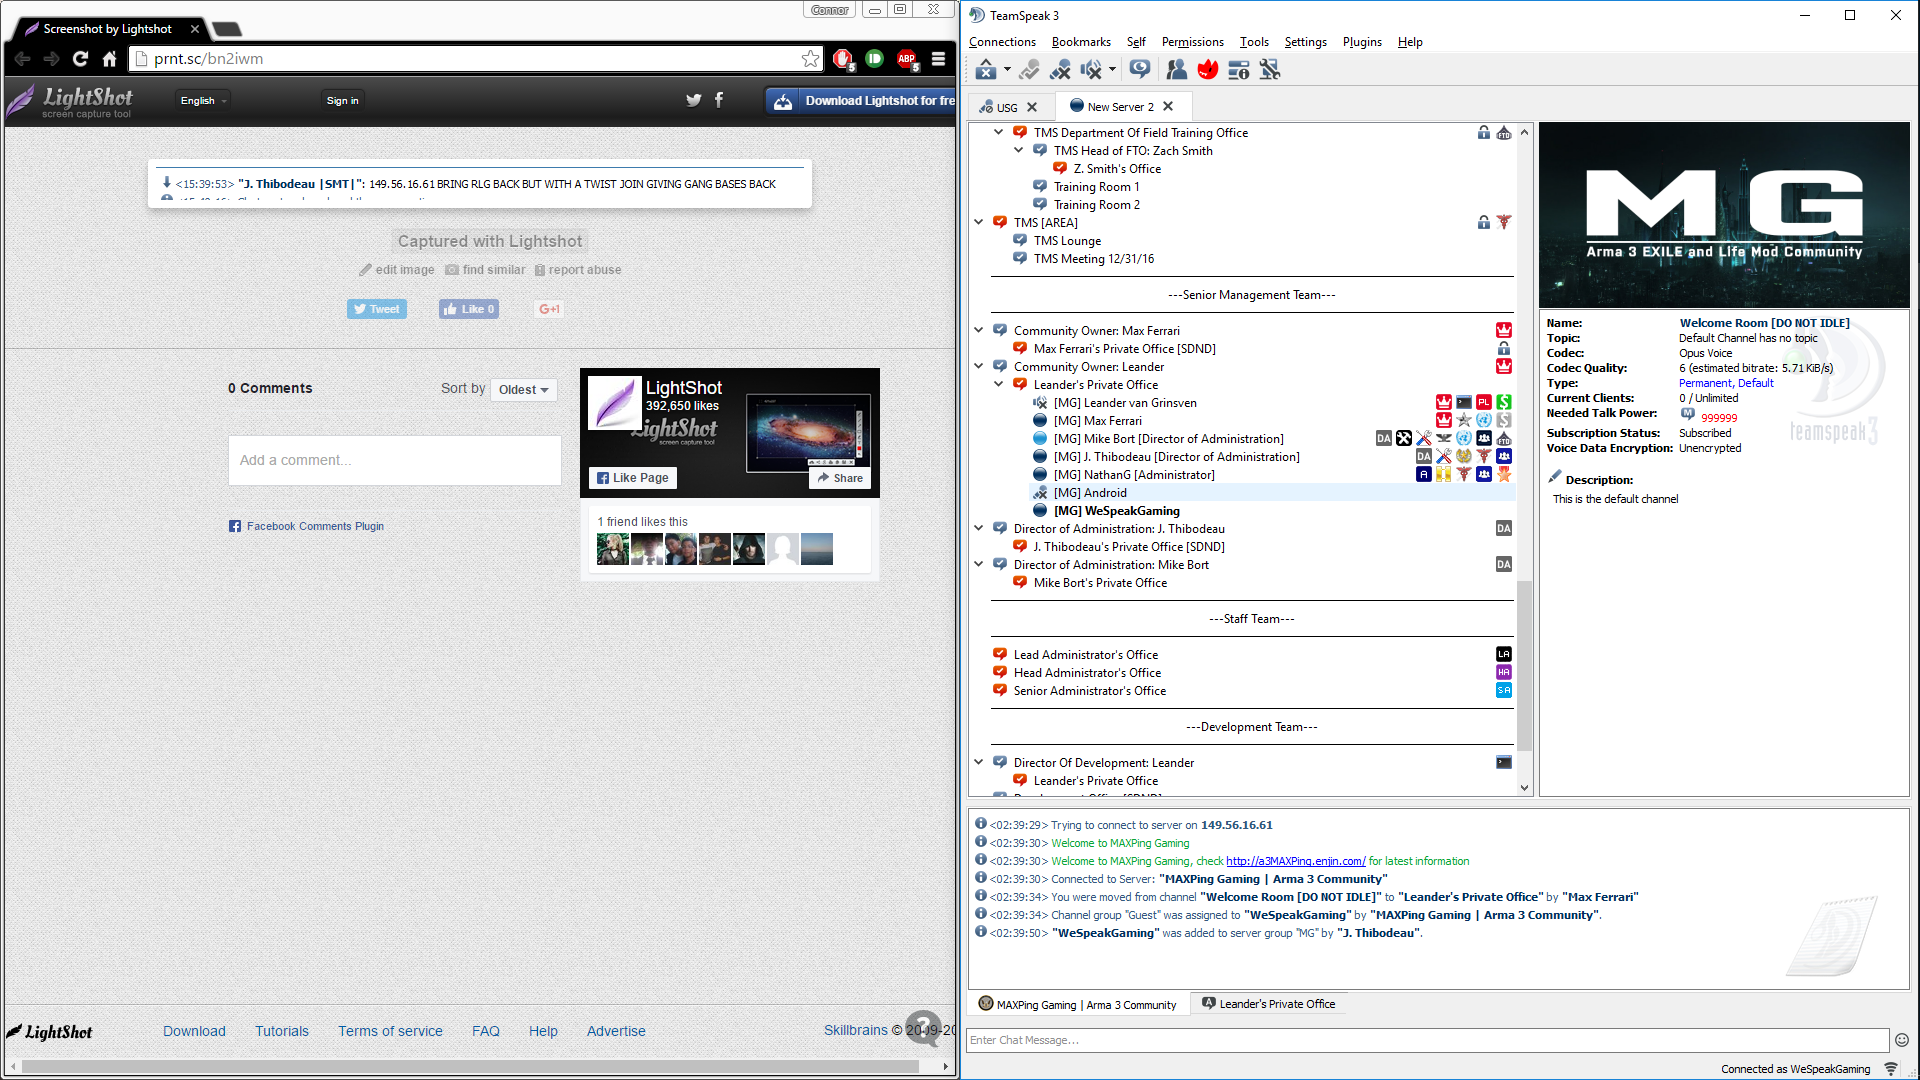1920x1080 pixels.
Task: Open the away status dropdown arrow
Action: click(x=1007, y=70)
